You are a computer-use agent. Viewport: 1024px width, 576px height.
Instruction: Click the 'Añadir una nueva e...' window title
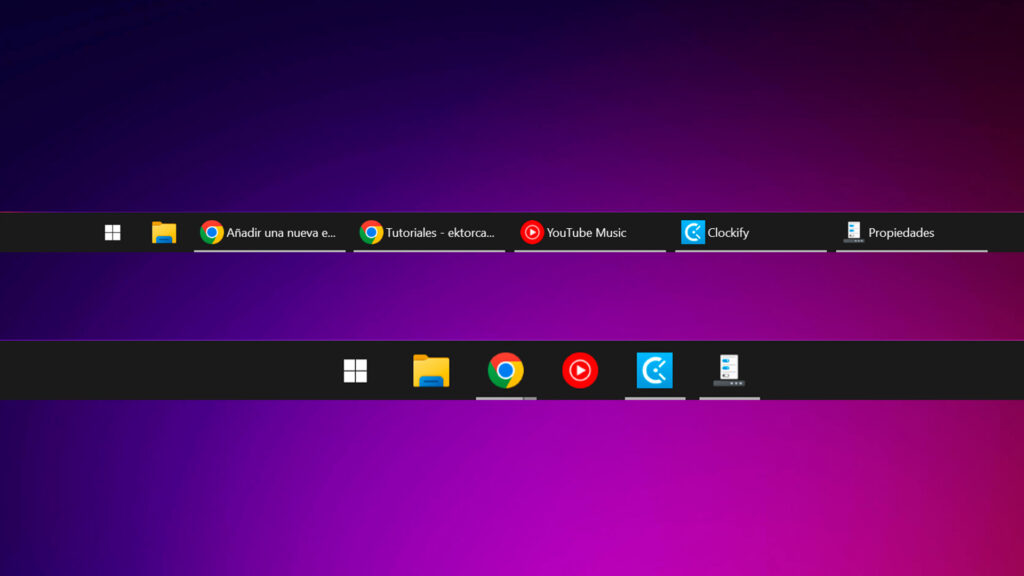[281, 232]
